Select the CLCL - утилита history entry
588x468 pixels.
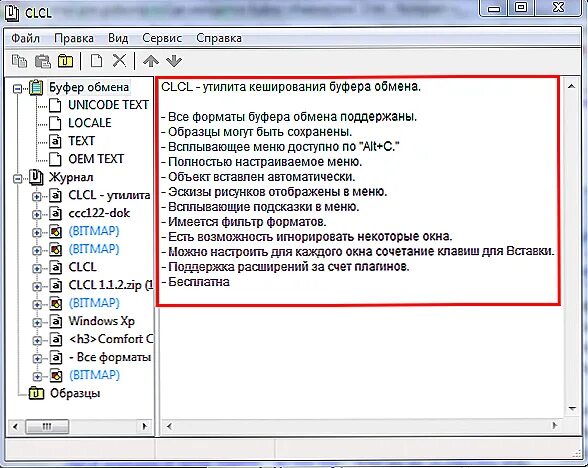click(x=109, y=195)
